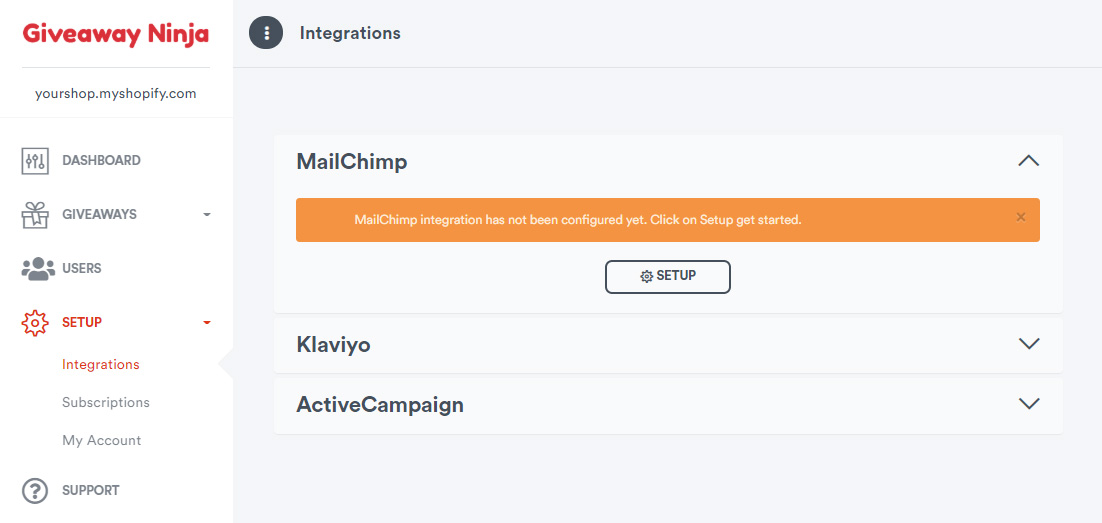The height and width of the screenshot is (523, 1102).
Task: Go to Subscriptions in sidebar
Action: 106,403
